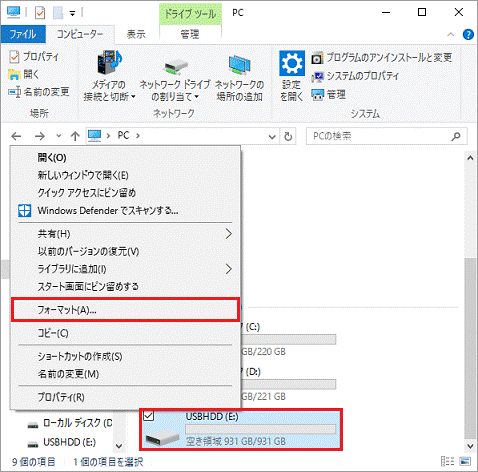Click the New Folder icon in quick access toolbar
The image size is (478, 472).
(x=58, y=13)
